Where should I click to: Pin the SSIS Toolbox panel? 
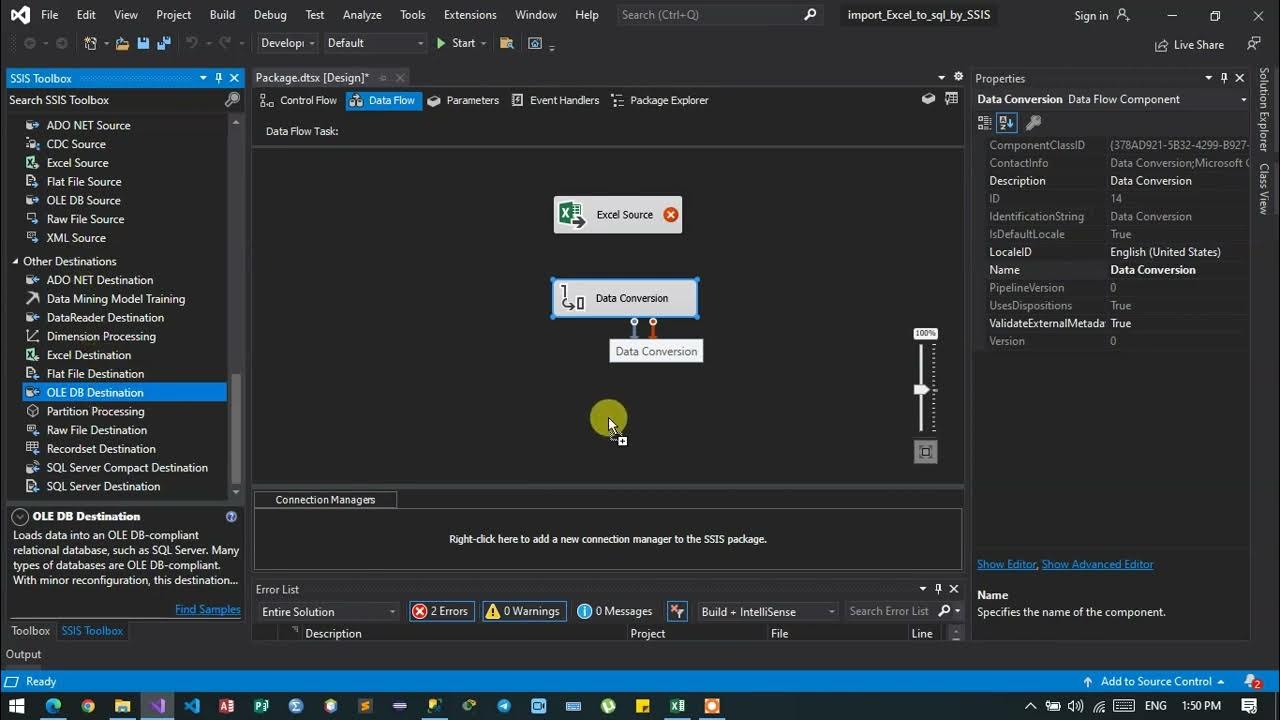click(218, 78)
